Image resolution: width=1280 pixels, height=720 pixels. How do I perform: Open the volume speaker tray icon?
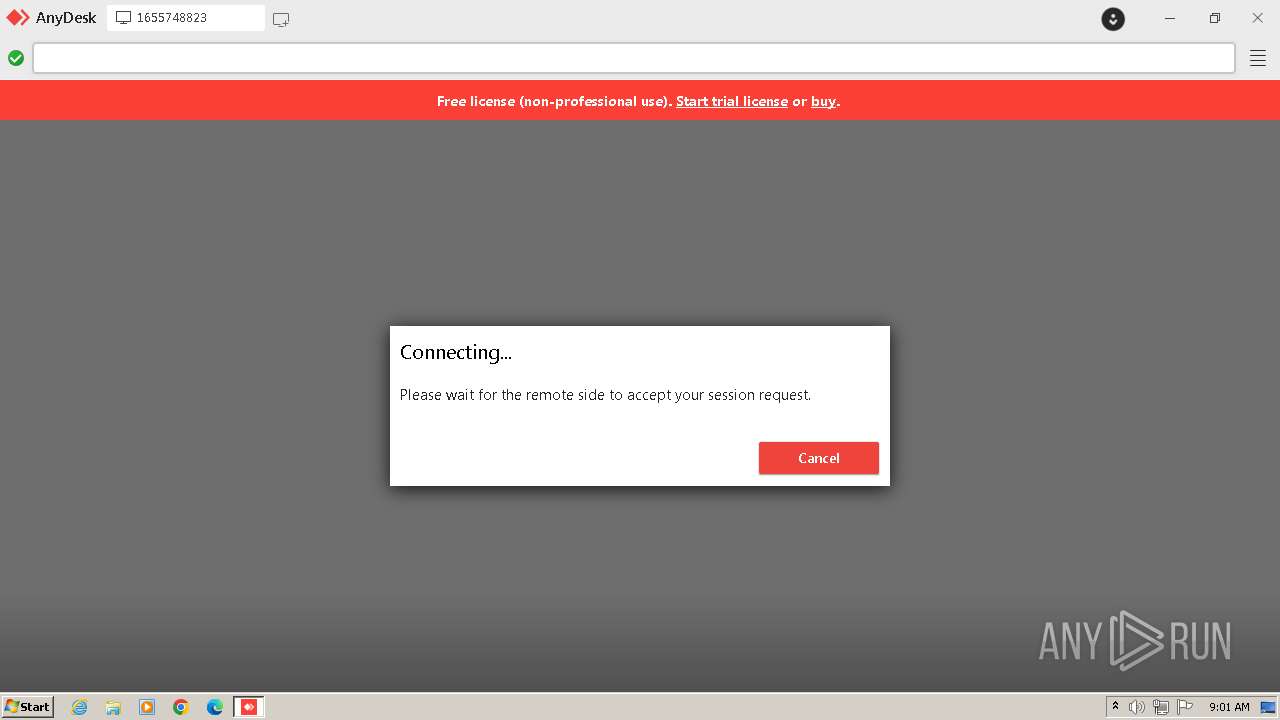tap(1137, 707)
